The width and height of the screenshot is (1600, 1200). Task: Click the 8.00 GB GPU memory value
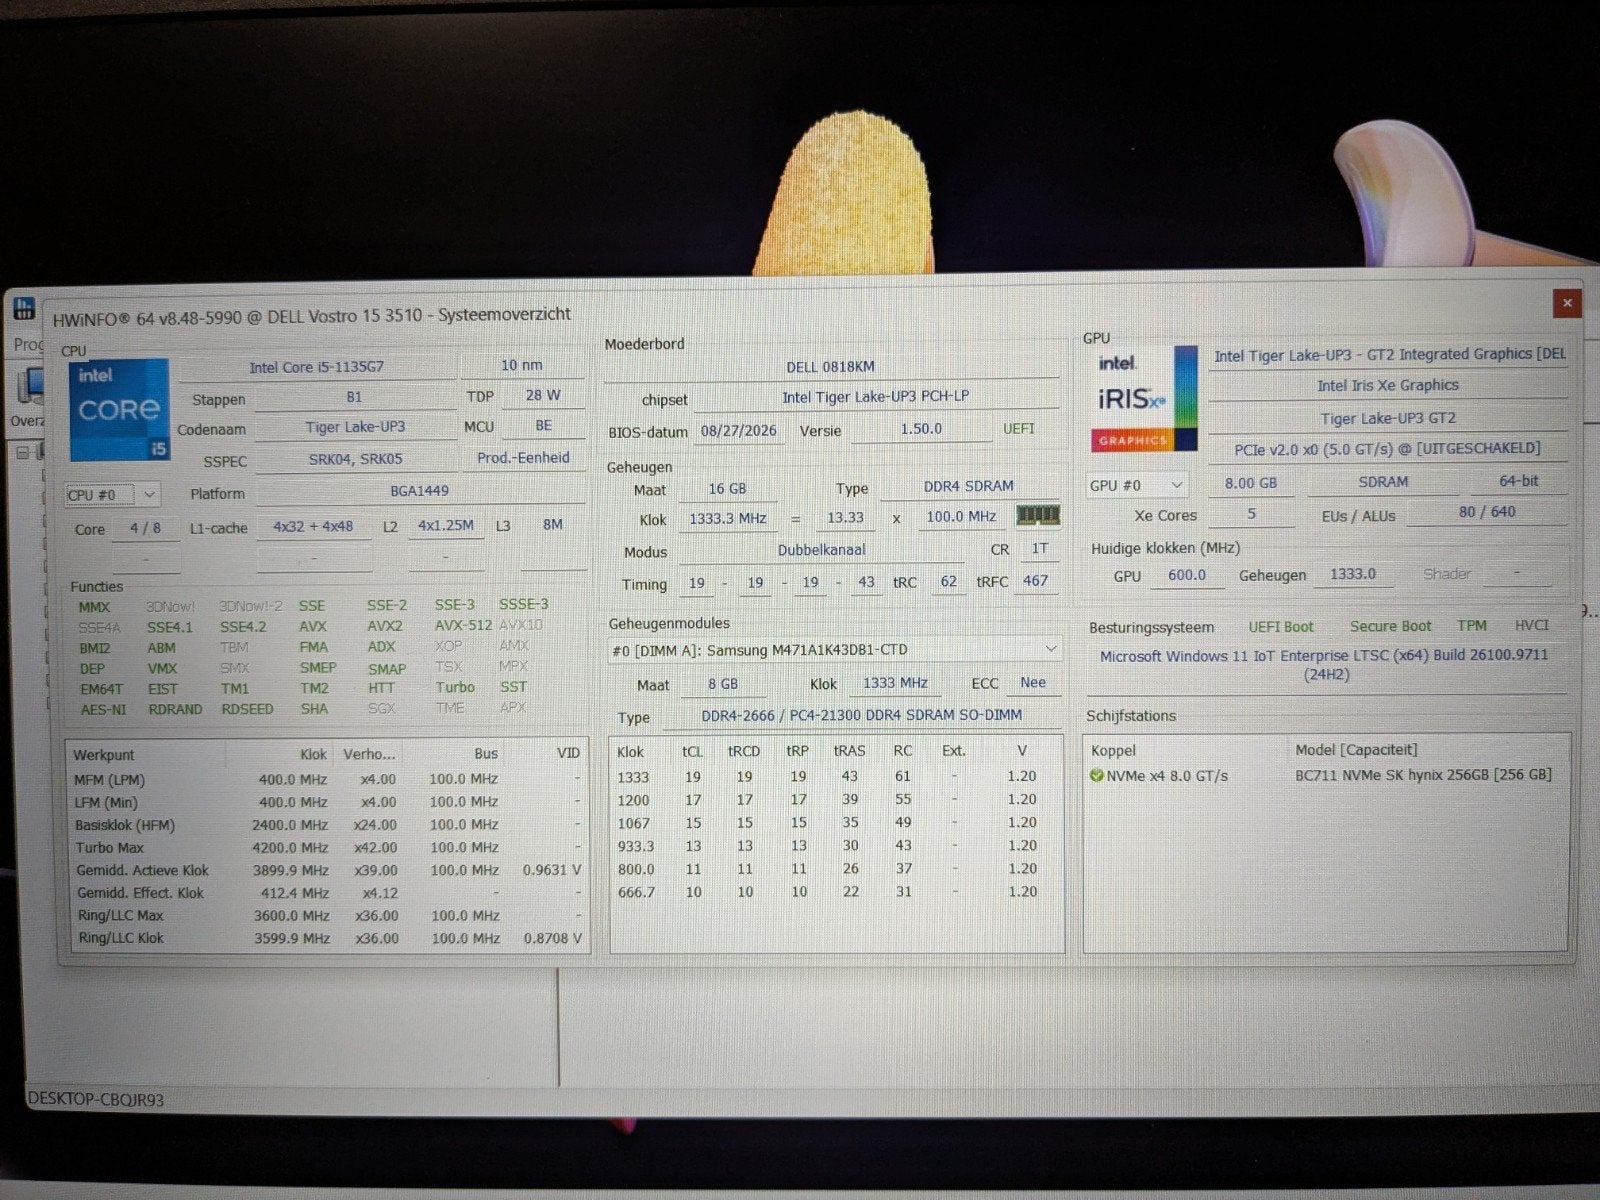tap(1251, 483)
